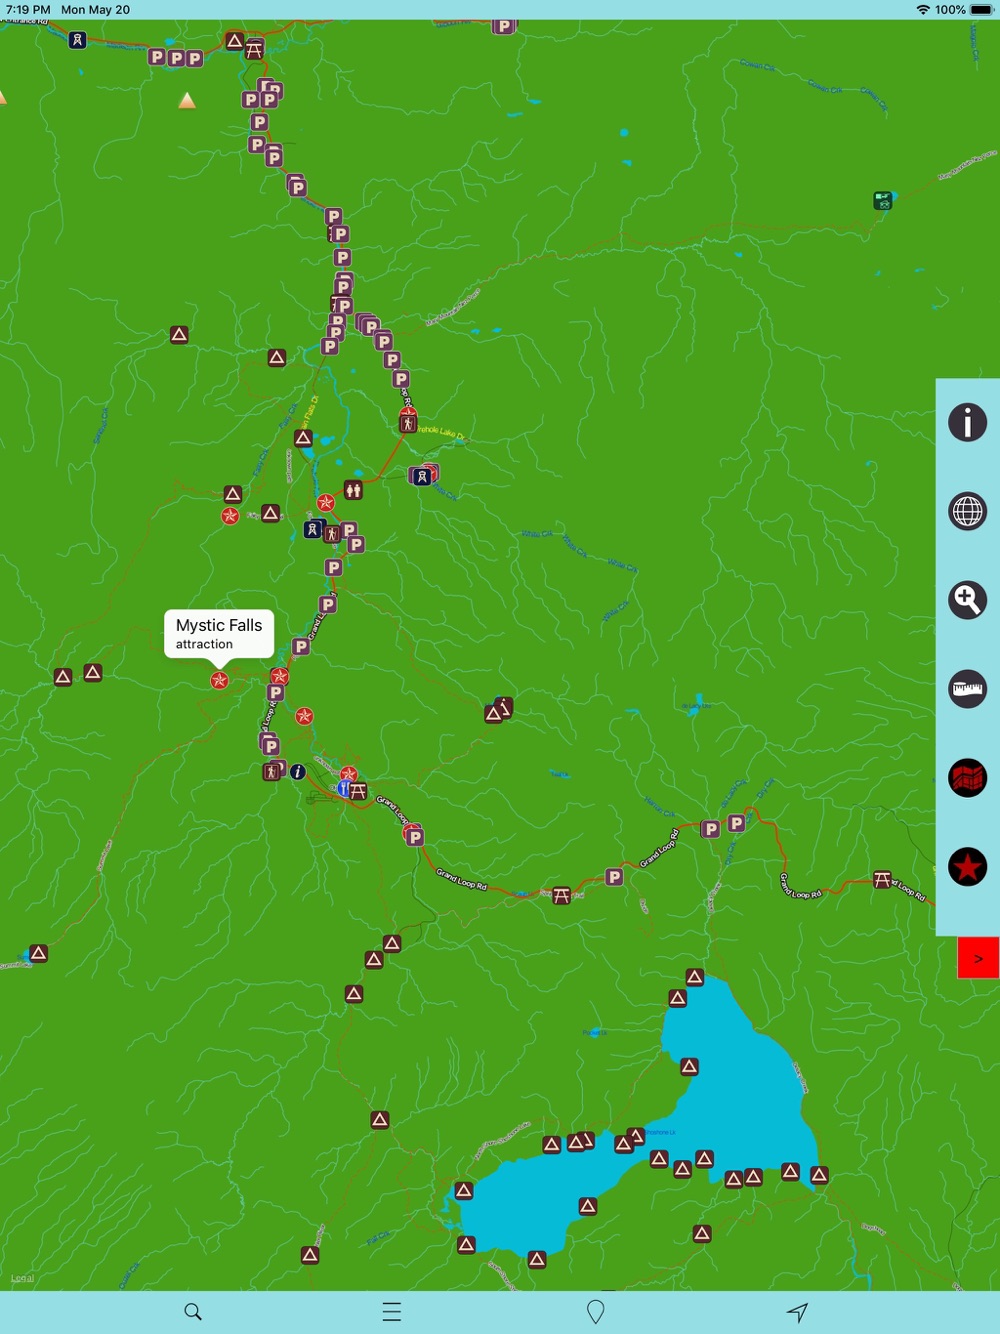Open the info button in side panel

click(967, 423)
